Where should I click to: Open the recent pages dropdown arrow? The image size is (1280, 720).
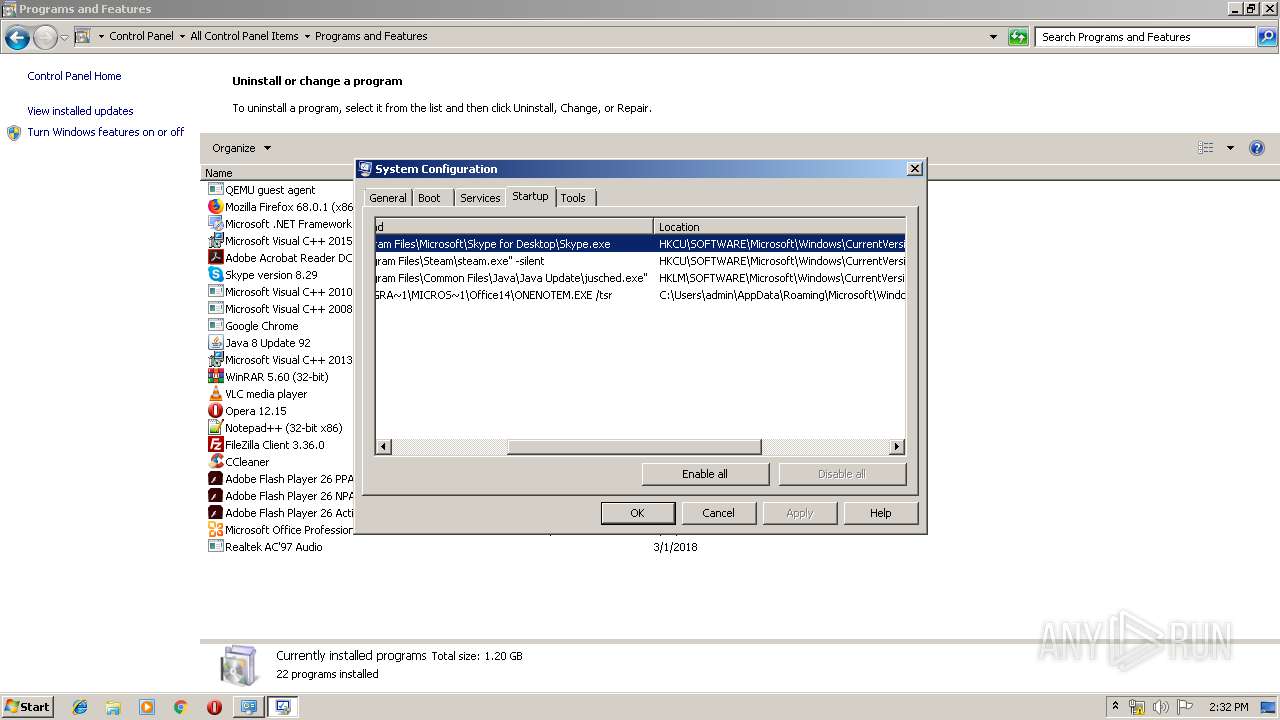pos(64,37)
